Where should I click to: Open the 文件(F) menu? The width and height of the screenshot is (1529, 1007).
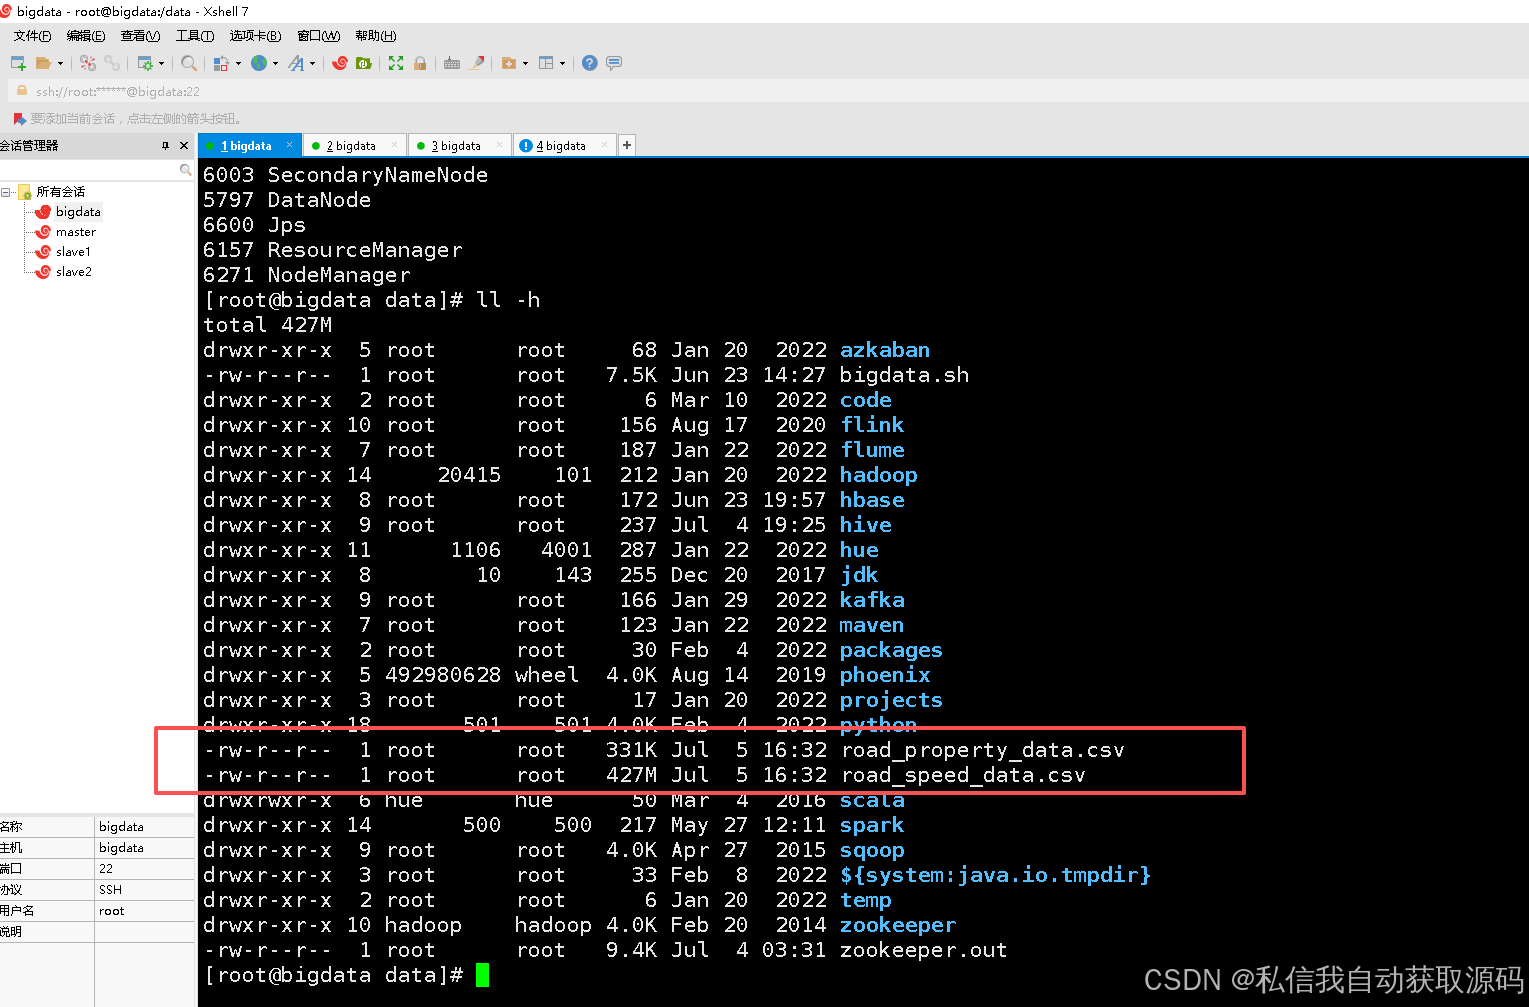pos(32,36)
